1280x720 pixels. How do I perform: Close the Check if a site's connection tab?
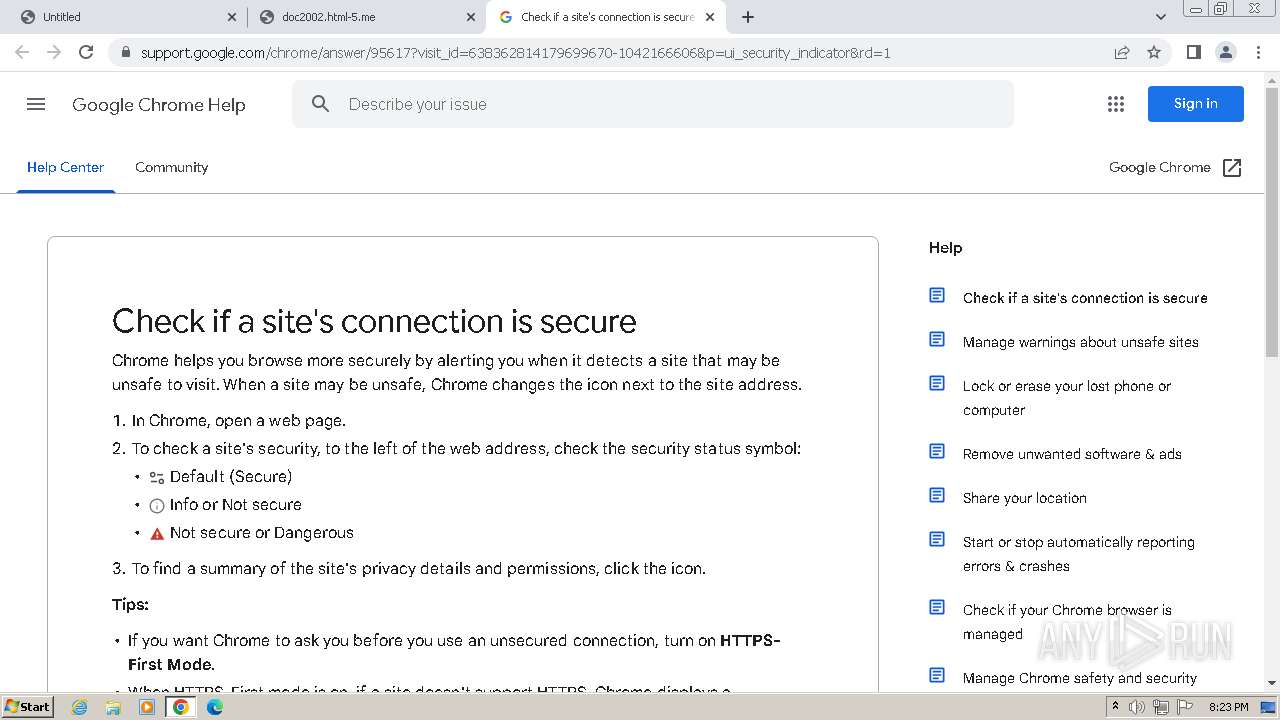[x=710, y=17]
